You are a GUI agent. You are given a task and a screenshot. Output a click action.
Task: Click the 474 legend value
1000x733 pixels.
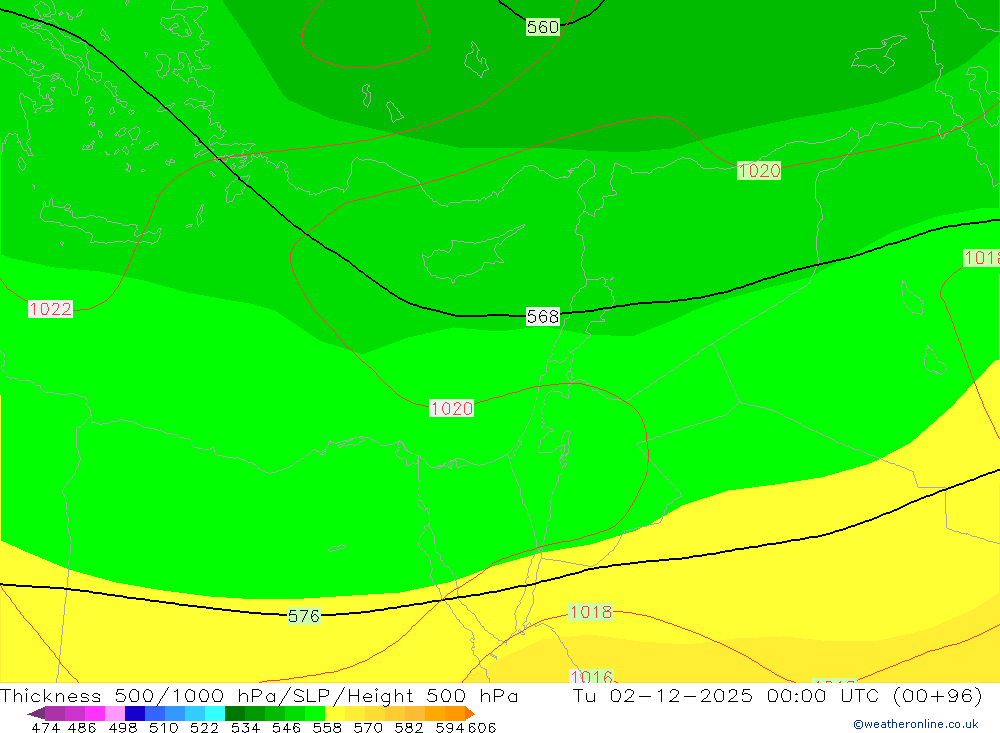(x=45, y=728)
